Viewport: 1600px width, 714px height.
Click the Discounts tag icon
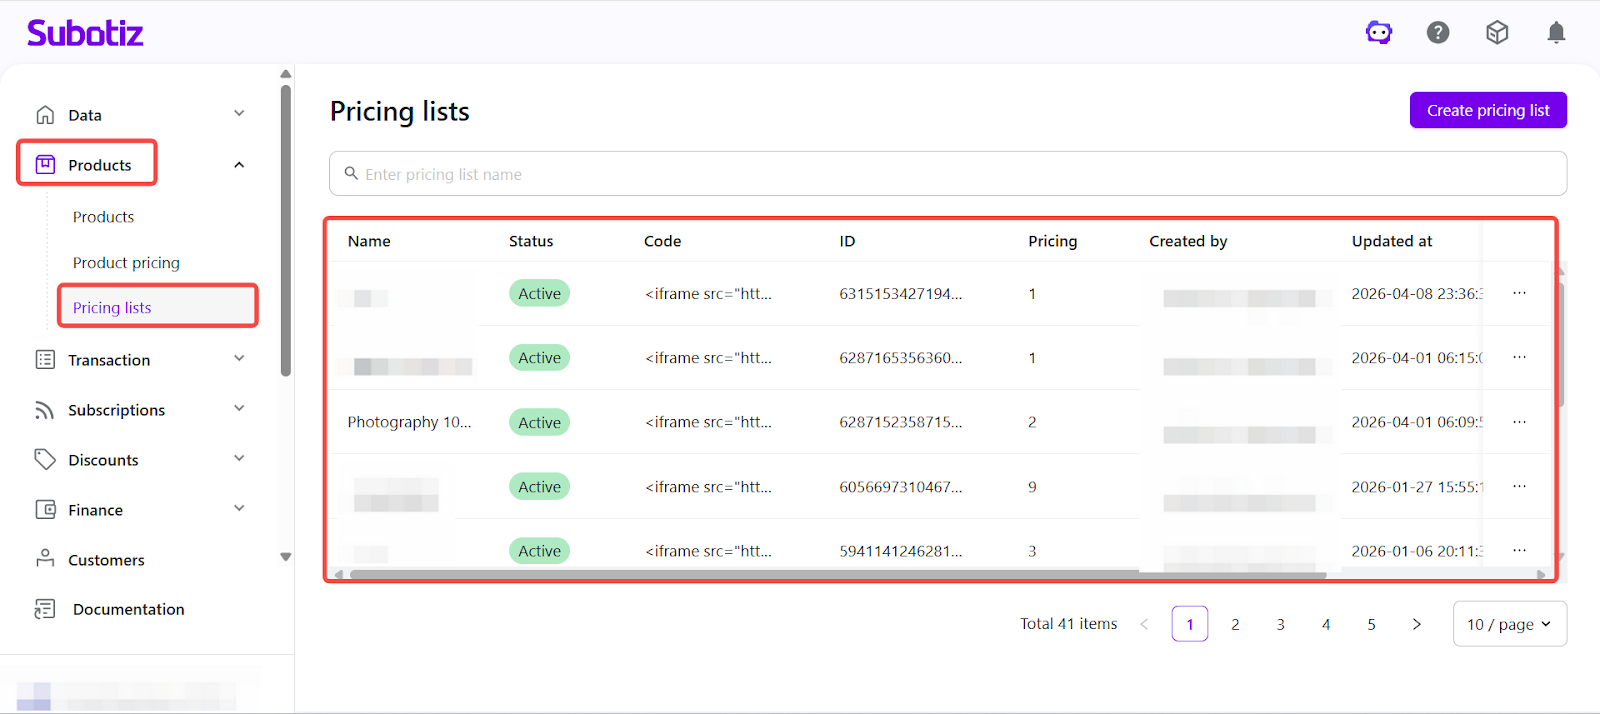point(45,459)
